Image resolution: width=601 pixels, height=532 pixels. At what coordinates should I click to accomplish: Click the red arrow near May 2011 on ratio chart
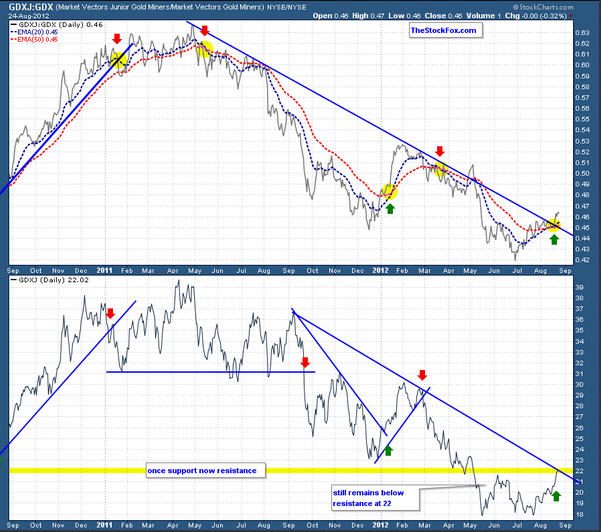[204, 30]
